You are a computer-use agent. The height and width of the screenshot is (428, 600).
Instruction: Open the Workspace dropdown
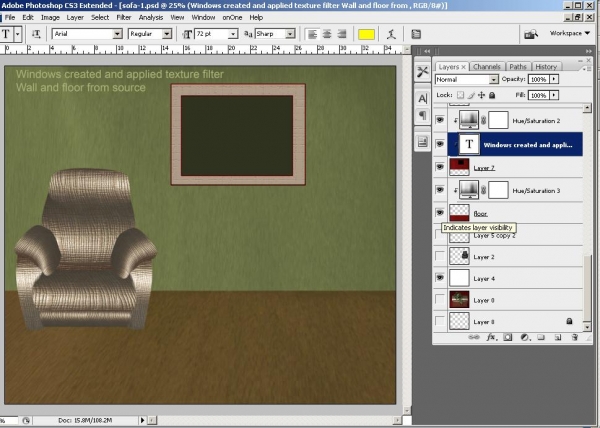(570, 34)
